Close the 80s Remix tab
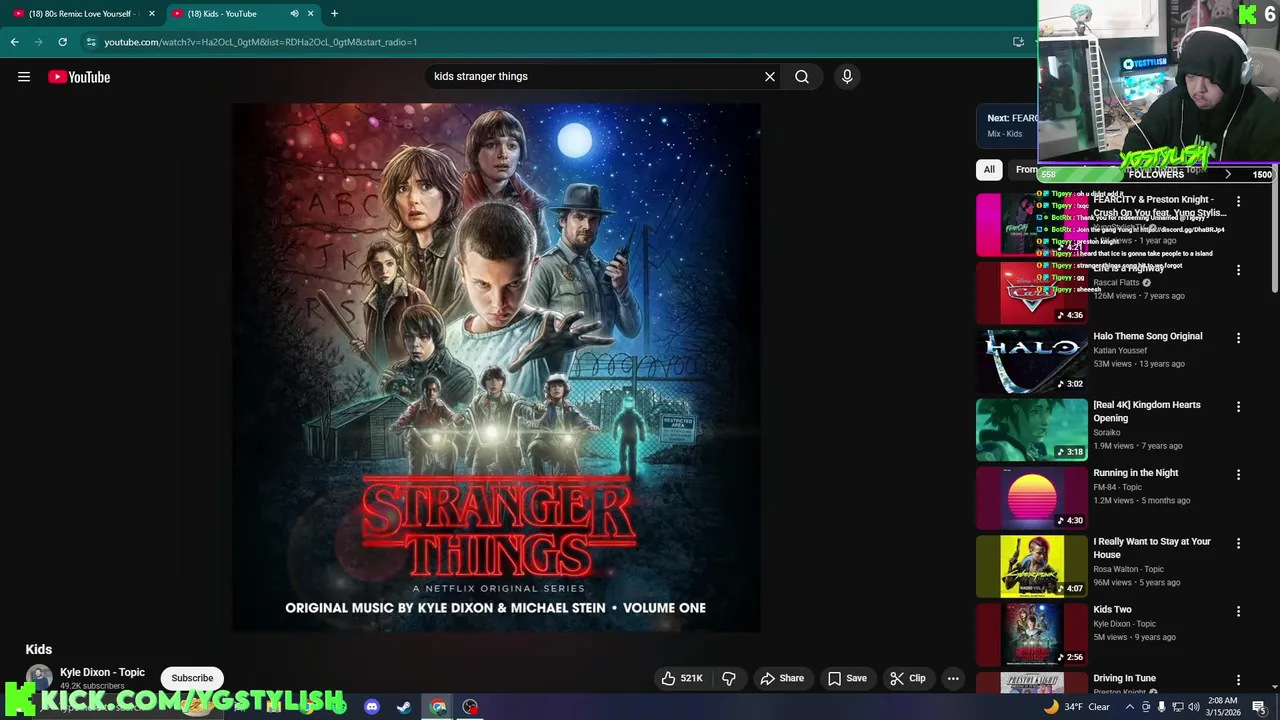1280x720 pixels. 151,14
